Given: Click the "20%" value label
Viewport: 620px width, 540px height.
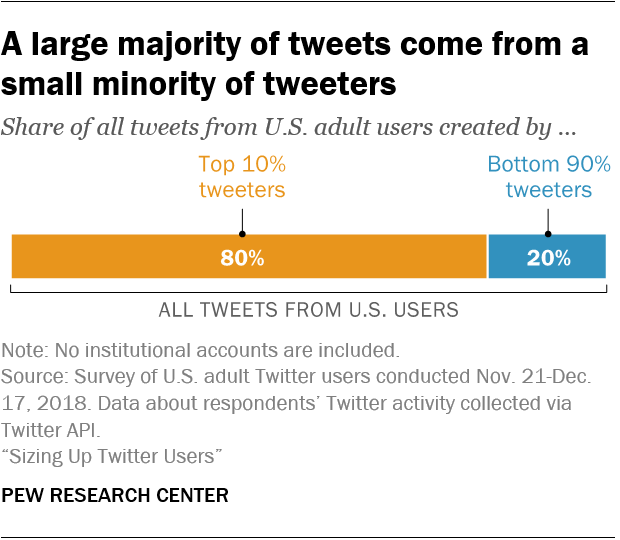Looking at the screenshot, I should click(549, 257).
